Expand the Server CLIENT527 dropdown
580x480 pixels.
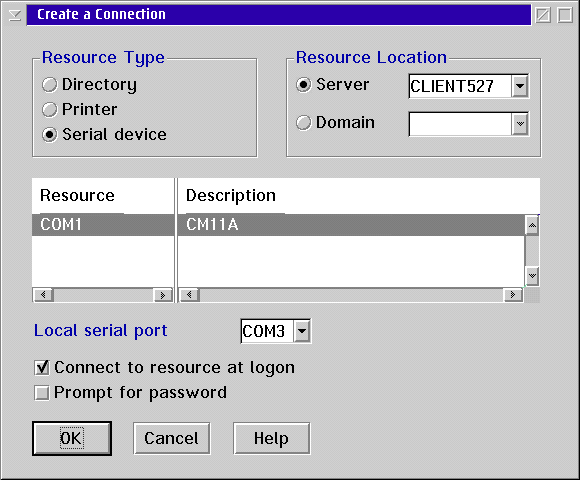(520, 86)
